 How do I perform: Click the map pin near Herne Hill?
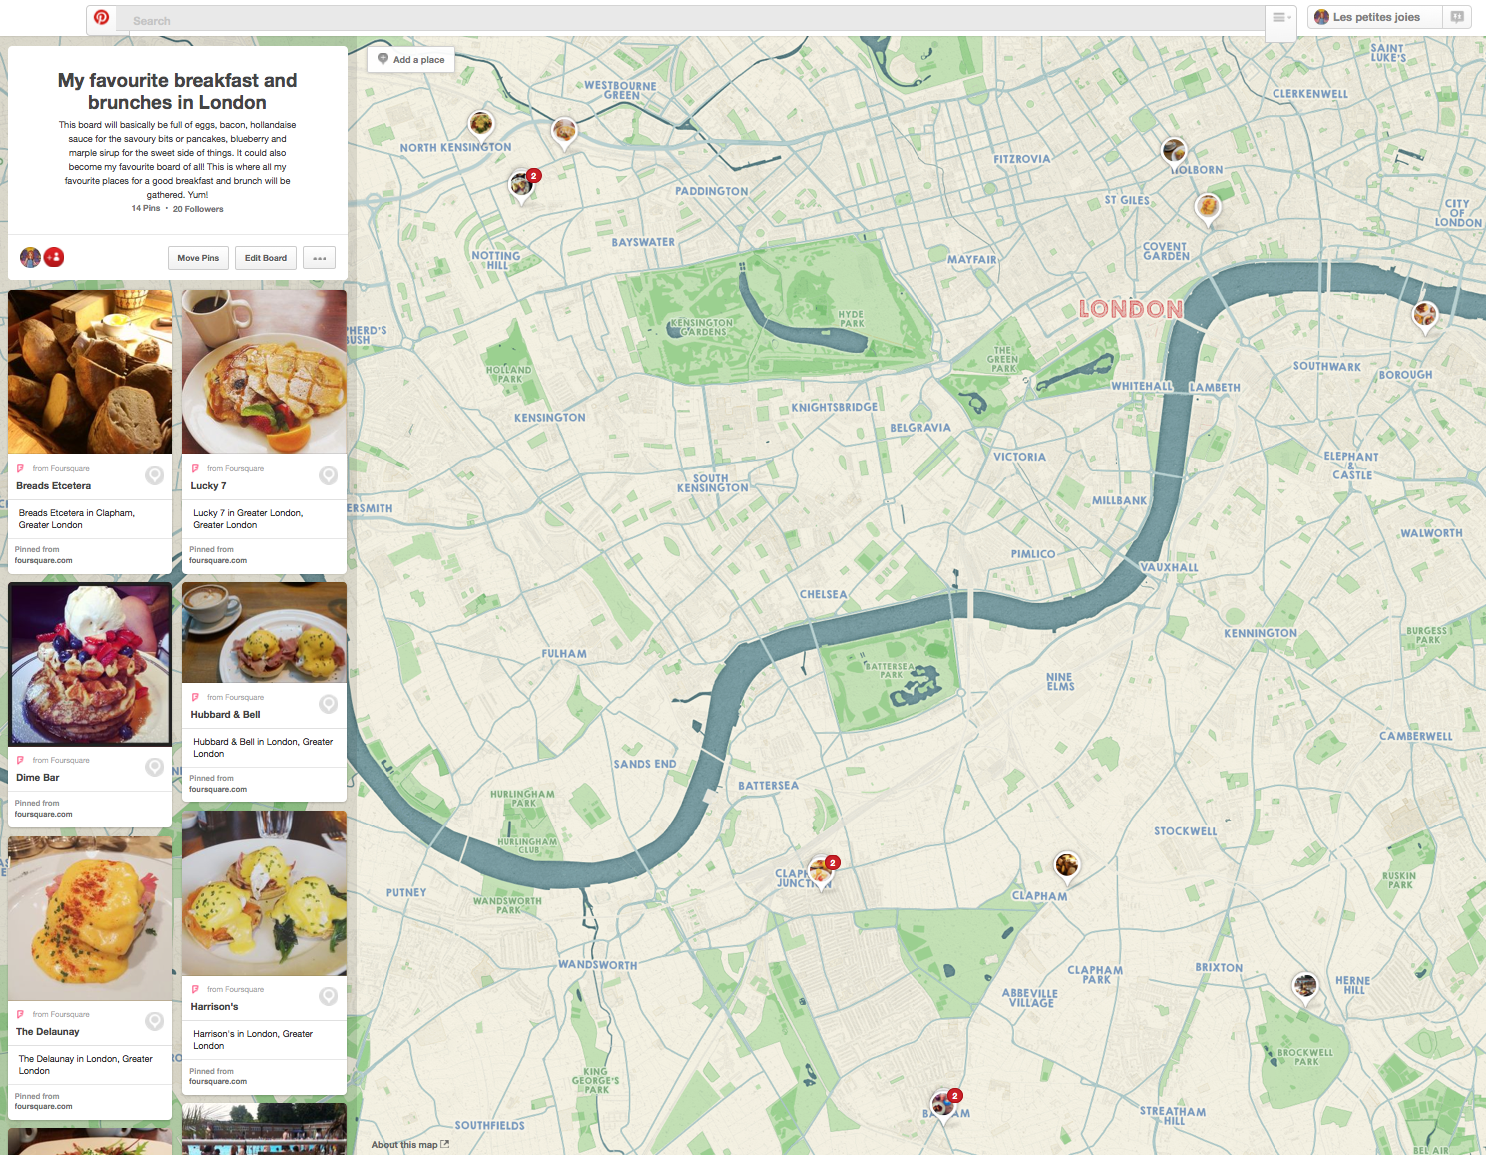(x=1304, y=985)
